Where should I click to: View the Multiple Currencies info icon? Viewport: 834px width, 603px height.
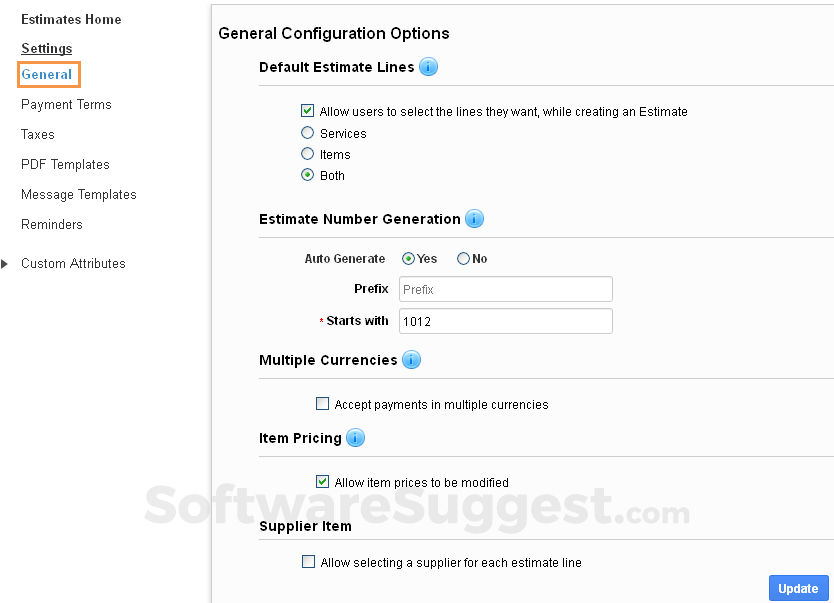click(x=411, y=360)
